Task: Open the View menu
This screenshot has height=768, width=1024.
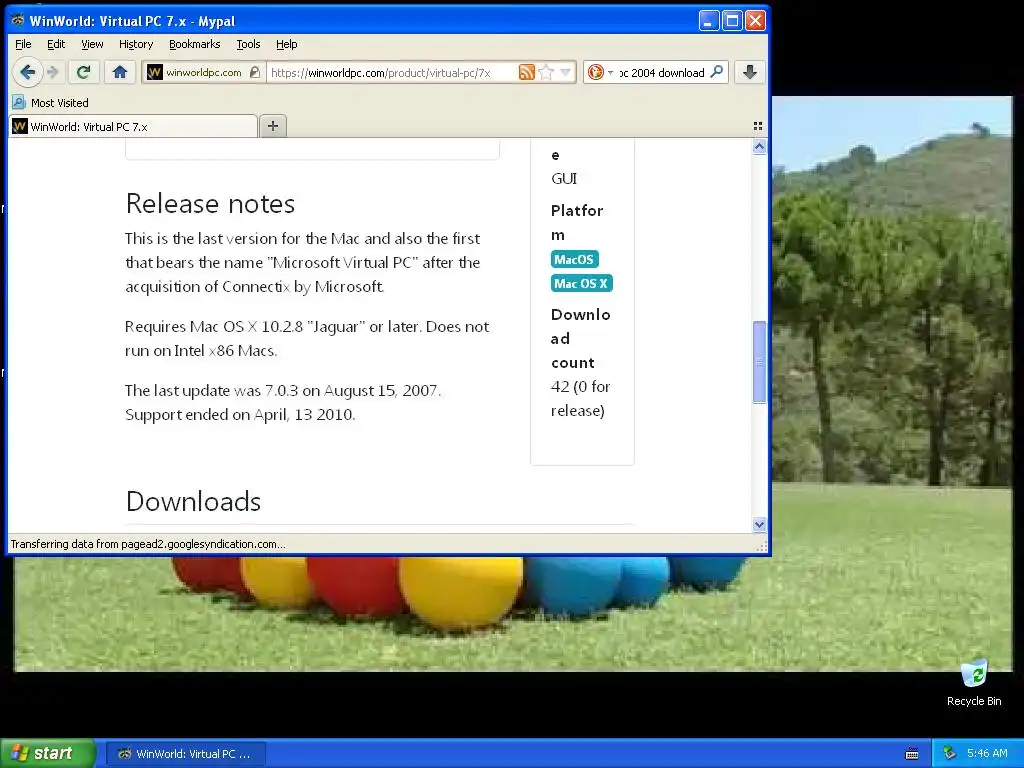Action: (x=92, y=44)
